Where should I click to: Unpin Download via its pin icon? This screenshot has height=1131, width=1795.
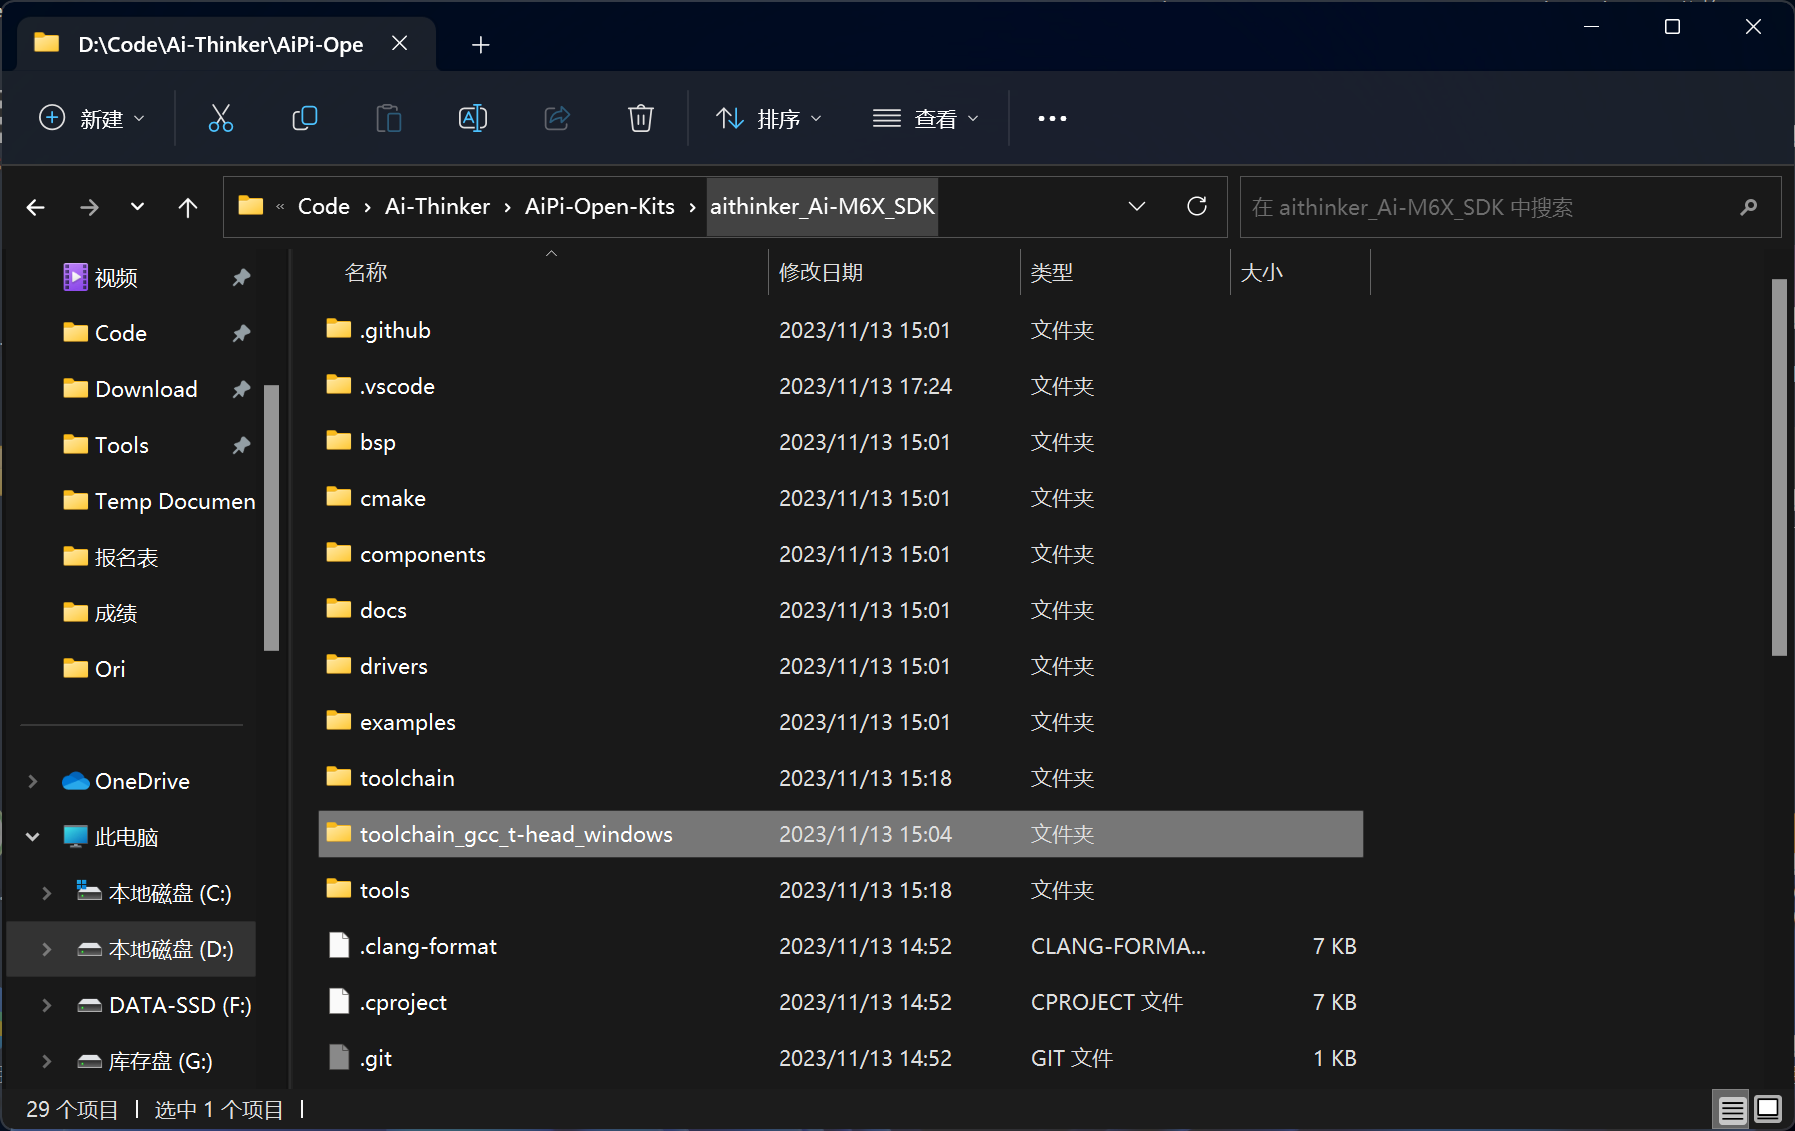point(241,389)
